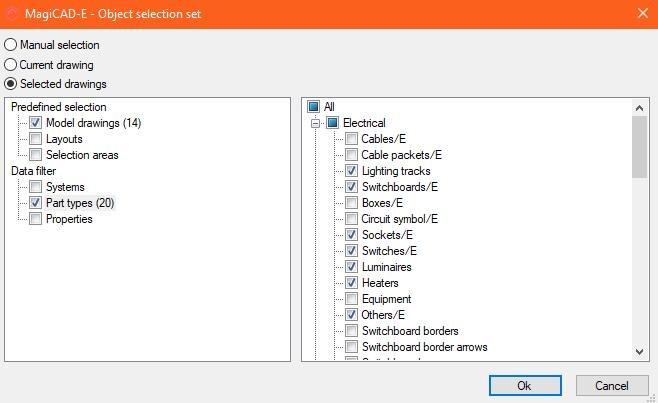Select the Heaters tree item label
Viewport: 658px width, 403px height.
pos(380,283)
